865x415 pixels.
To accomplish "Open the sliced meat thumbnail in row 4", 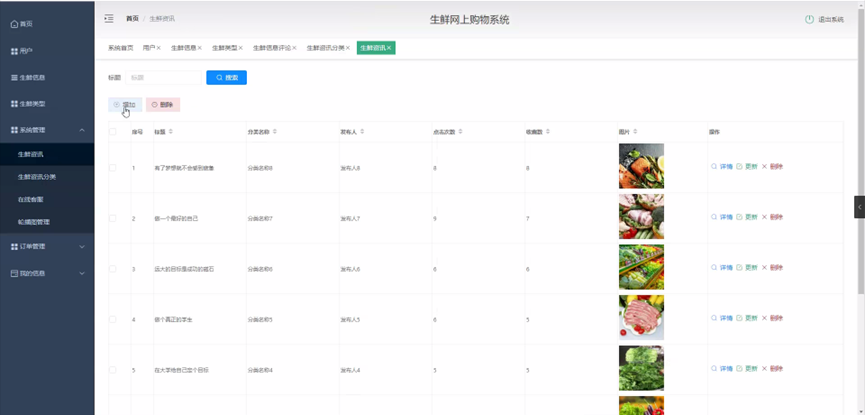I will (641, 317).
